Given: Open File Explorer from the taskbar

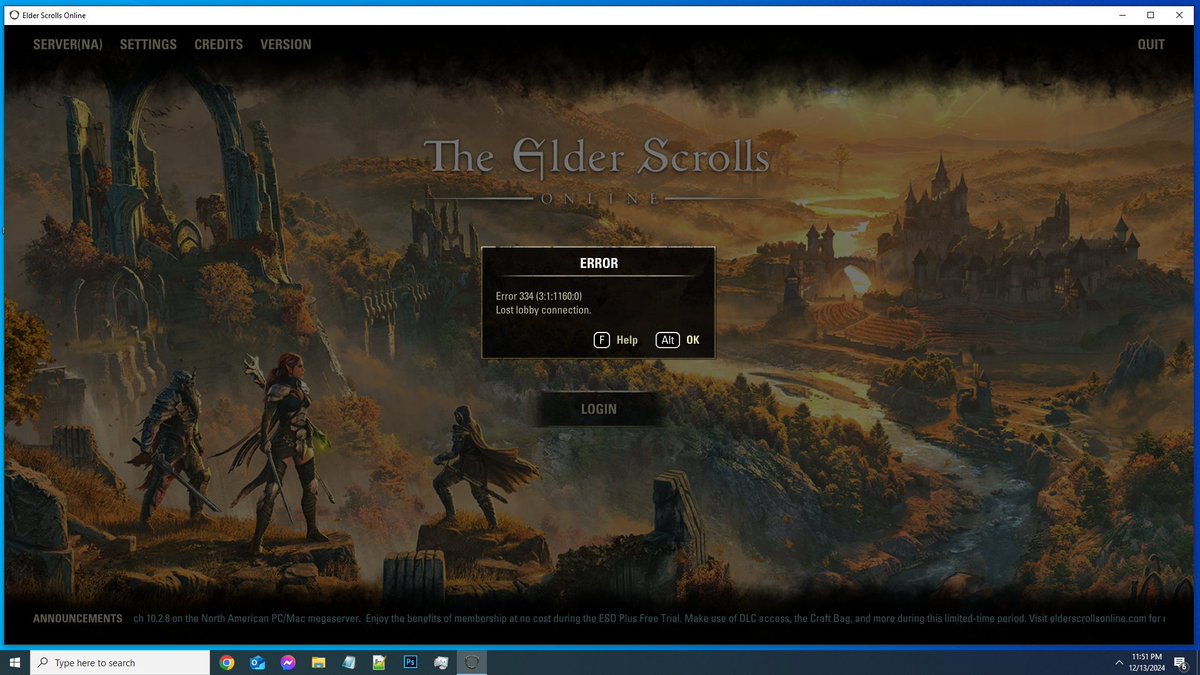Looking at the screenshot, I should click(318, 662).
